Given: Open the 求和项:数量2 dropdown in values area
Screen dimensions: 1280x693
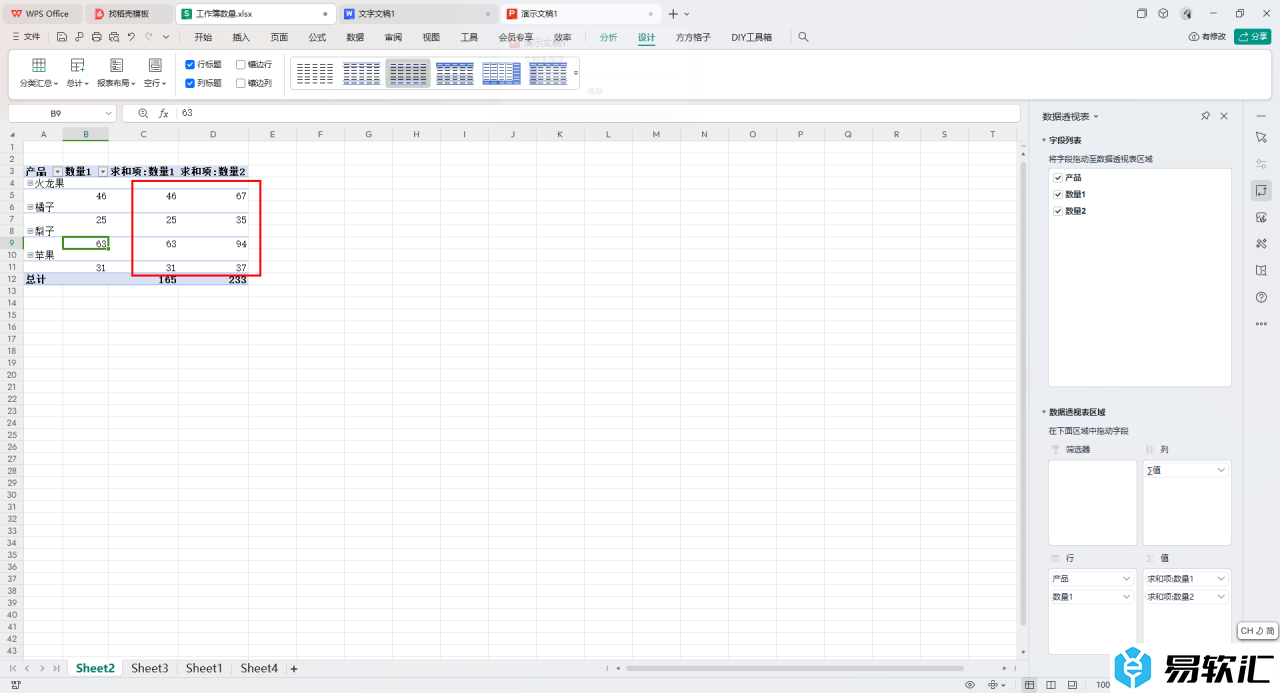Looking at the screenshot, I should tap(1222, 596).
